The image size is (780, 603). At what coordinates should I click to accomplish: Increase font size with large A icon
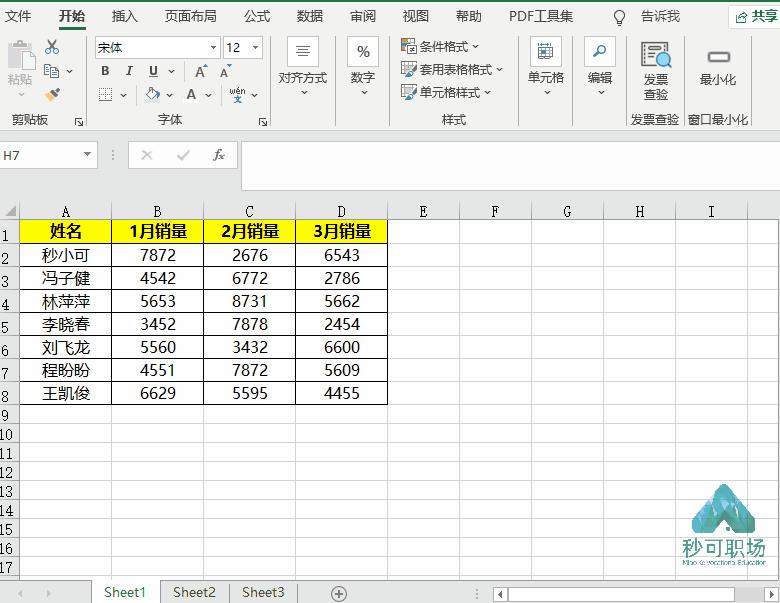[x=200, y=72]
